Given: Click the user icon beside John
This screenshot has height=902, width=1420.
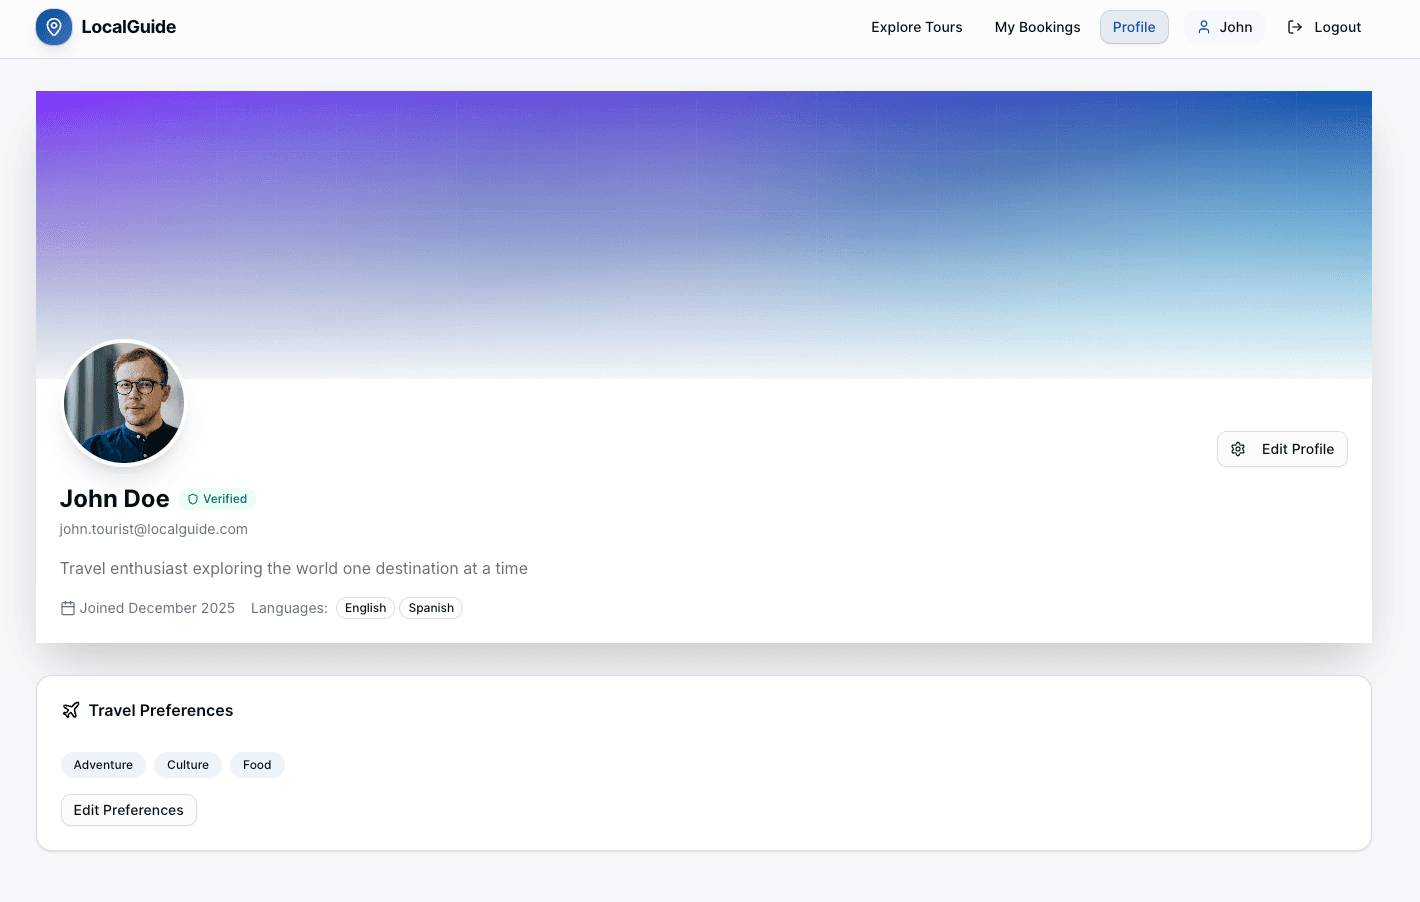Looking at the screenshot, I should click(1204, 27).
